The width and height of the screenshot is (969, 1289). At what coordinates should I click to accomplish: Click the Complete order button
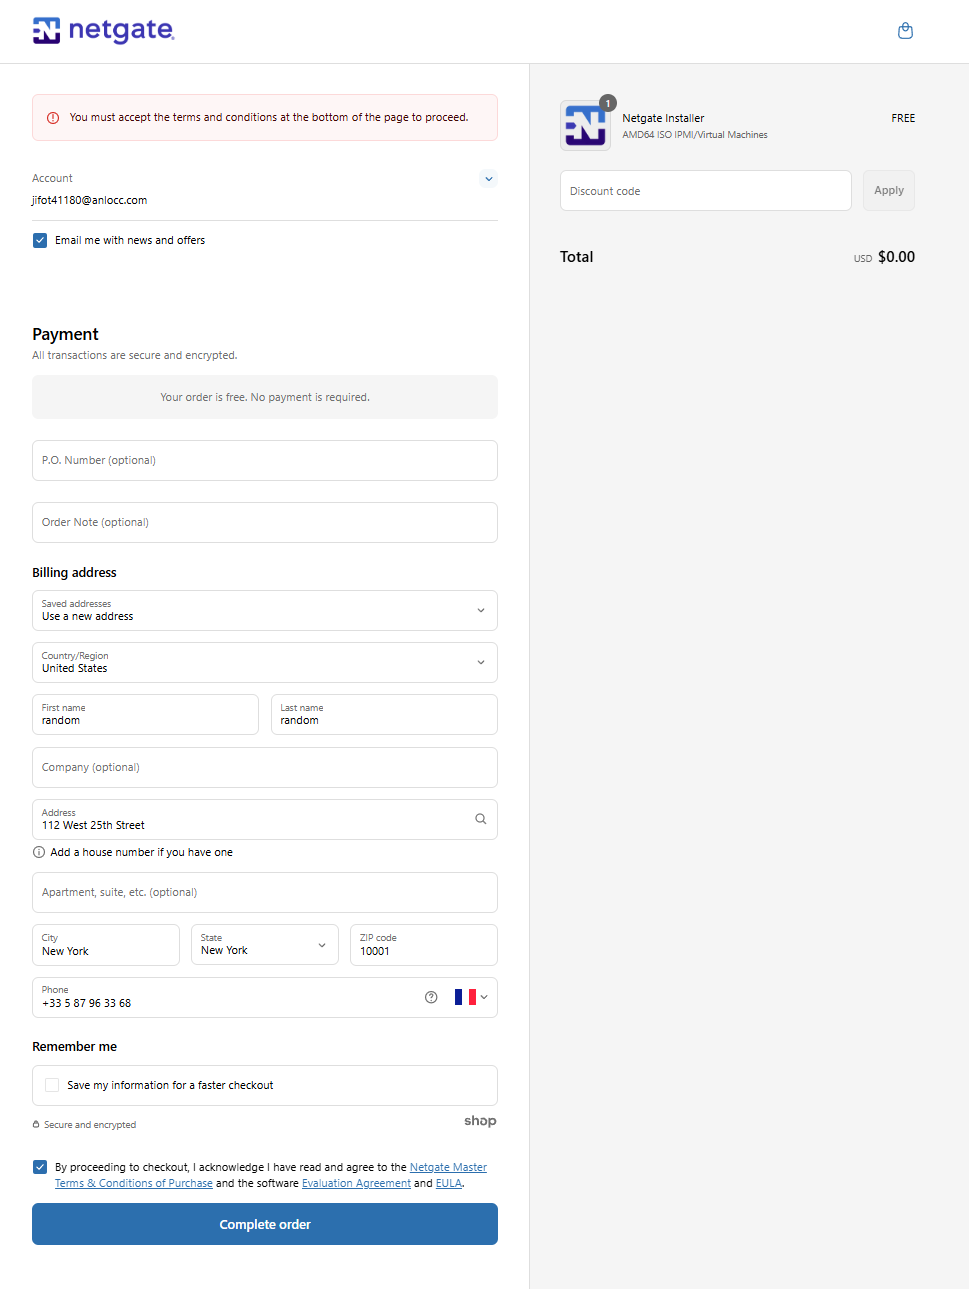click(265, 1224)
